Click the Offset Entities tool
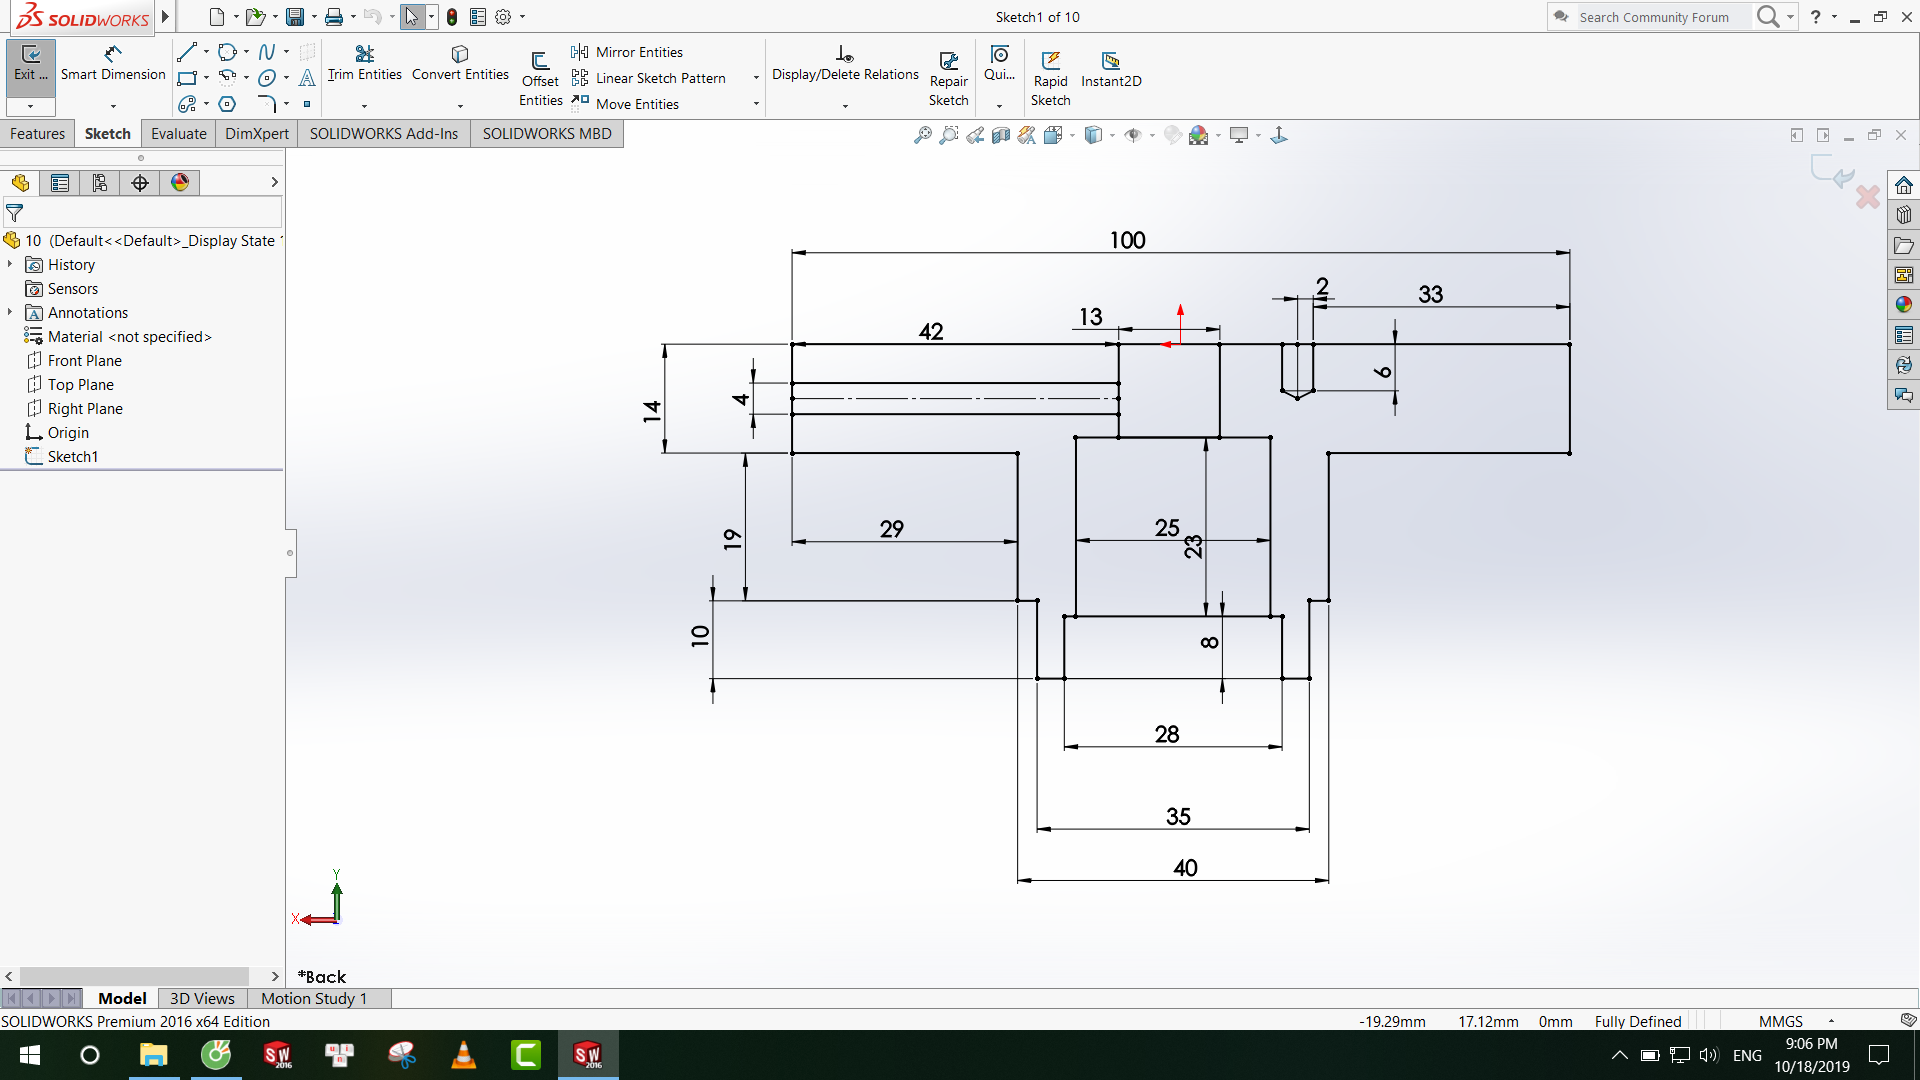The image size is (1920, 1080). 540,78
